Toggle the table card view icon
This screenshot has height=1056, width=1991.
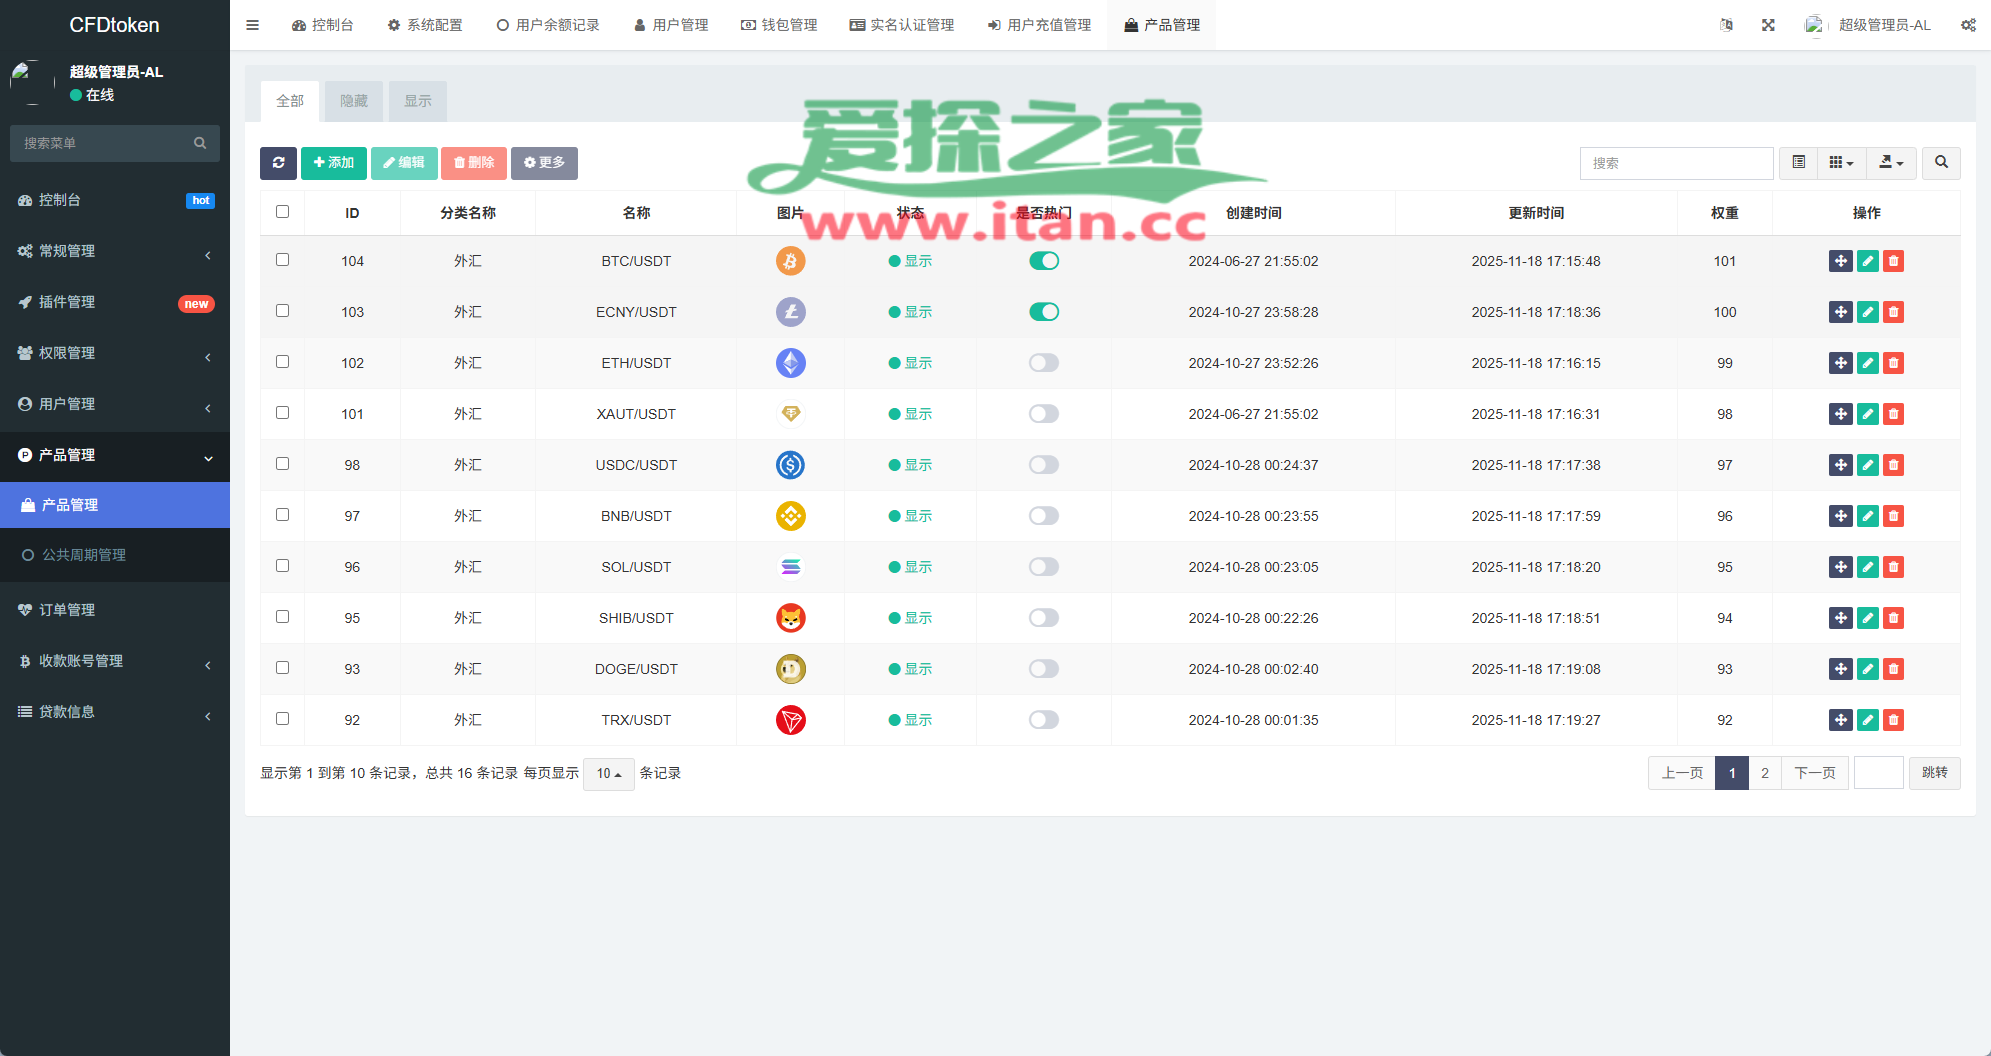(1798, 163)
